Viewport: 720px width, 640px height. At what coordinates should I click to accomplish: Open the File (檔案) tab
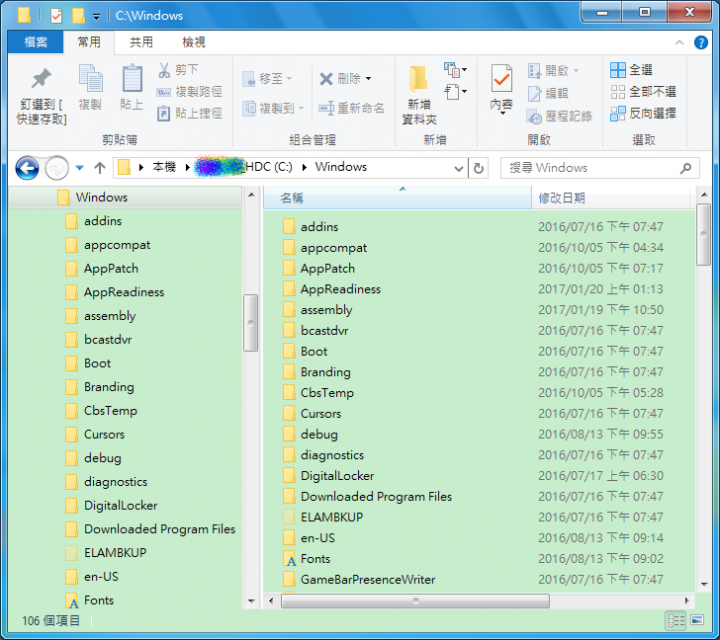[x=36, y=42]
